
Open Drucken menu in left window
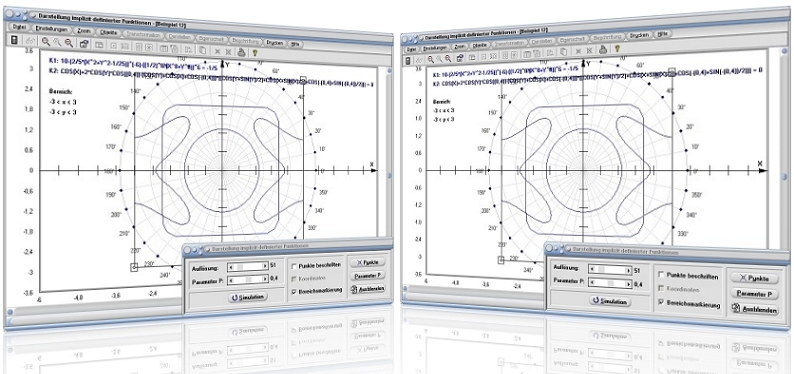(x=274, y=43)
